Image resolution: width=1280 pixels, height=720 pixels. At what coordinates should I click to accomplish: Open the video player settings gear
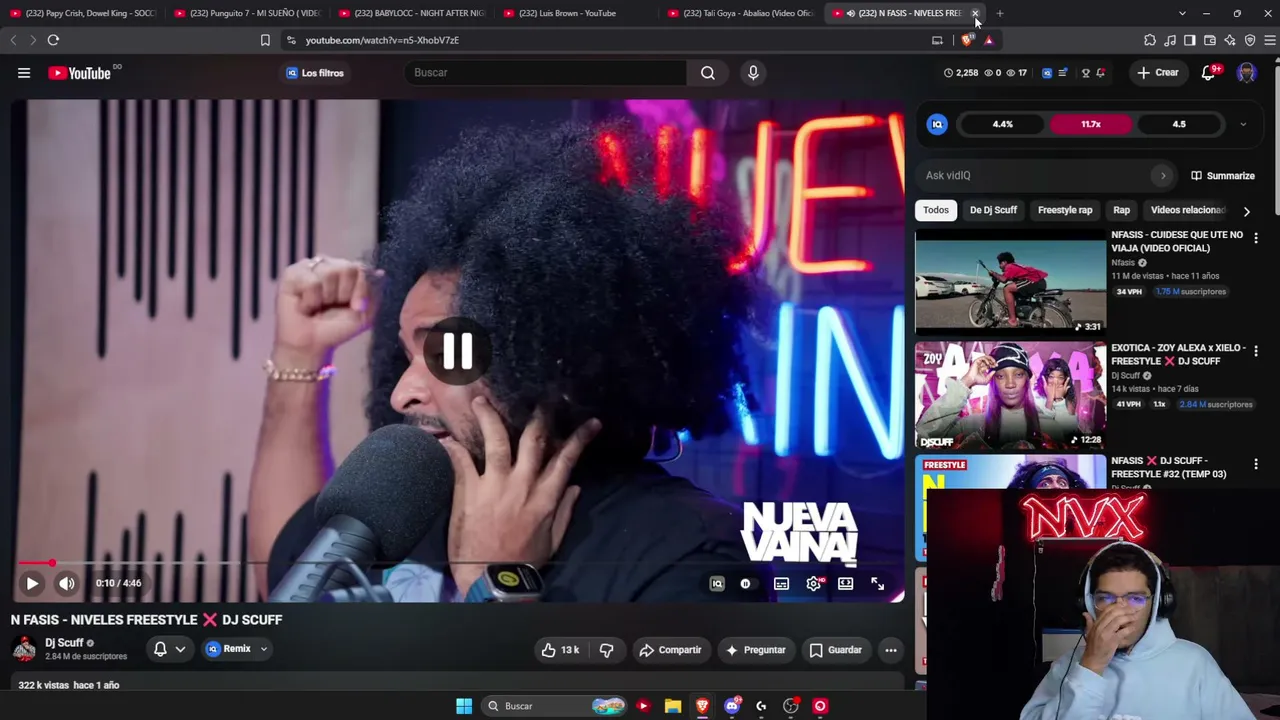coord(813,583)
